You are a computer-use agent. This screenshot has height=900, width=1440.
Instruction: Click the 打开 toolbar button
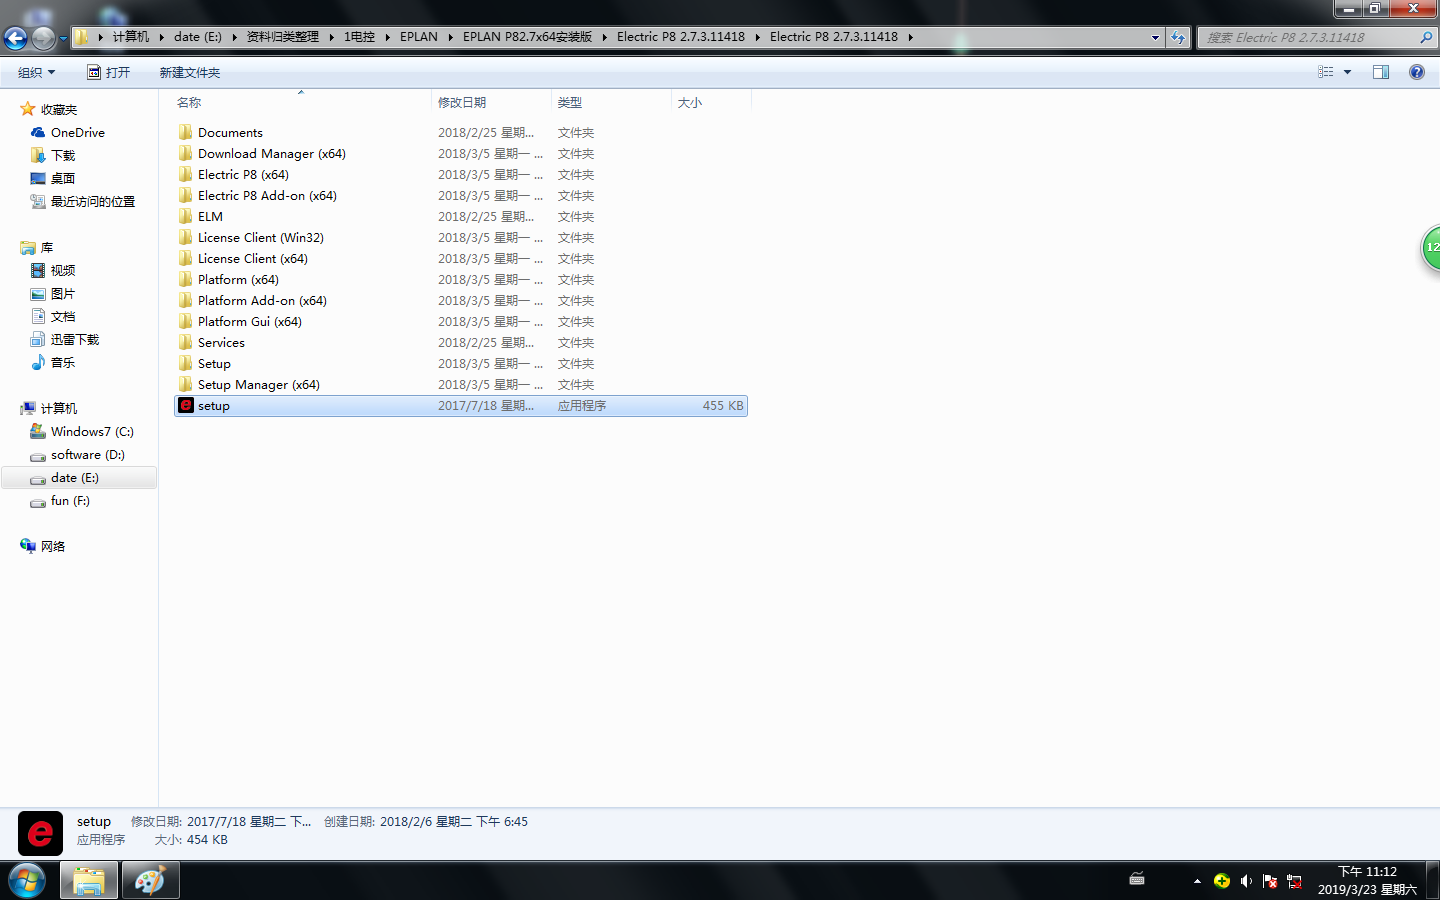pos(108,72)
